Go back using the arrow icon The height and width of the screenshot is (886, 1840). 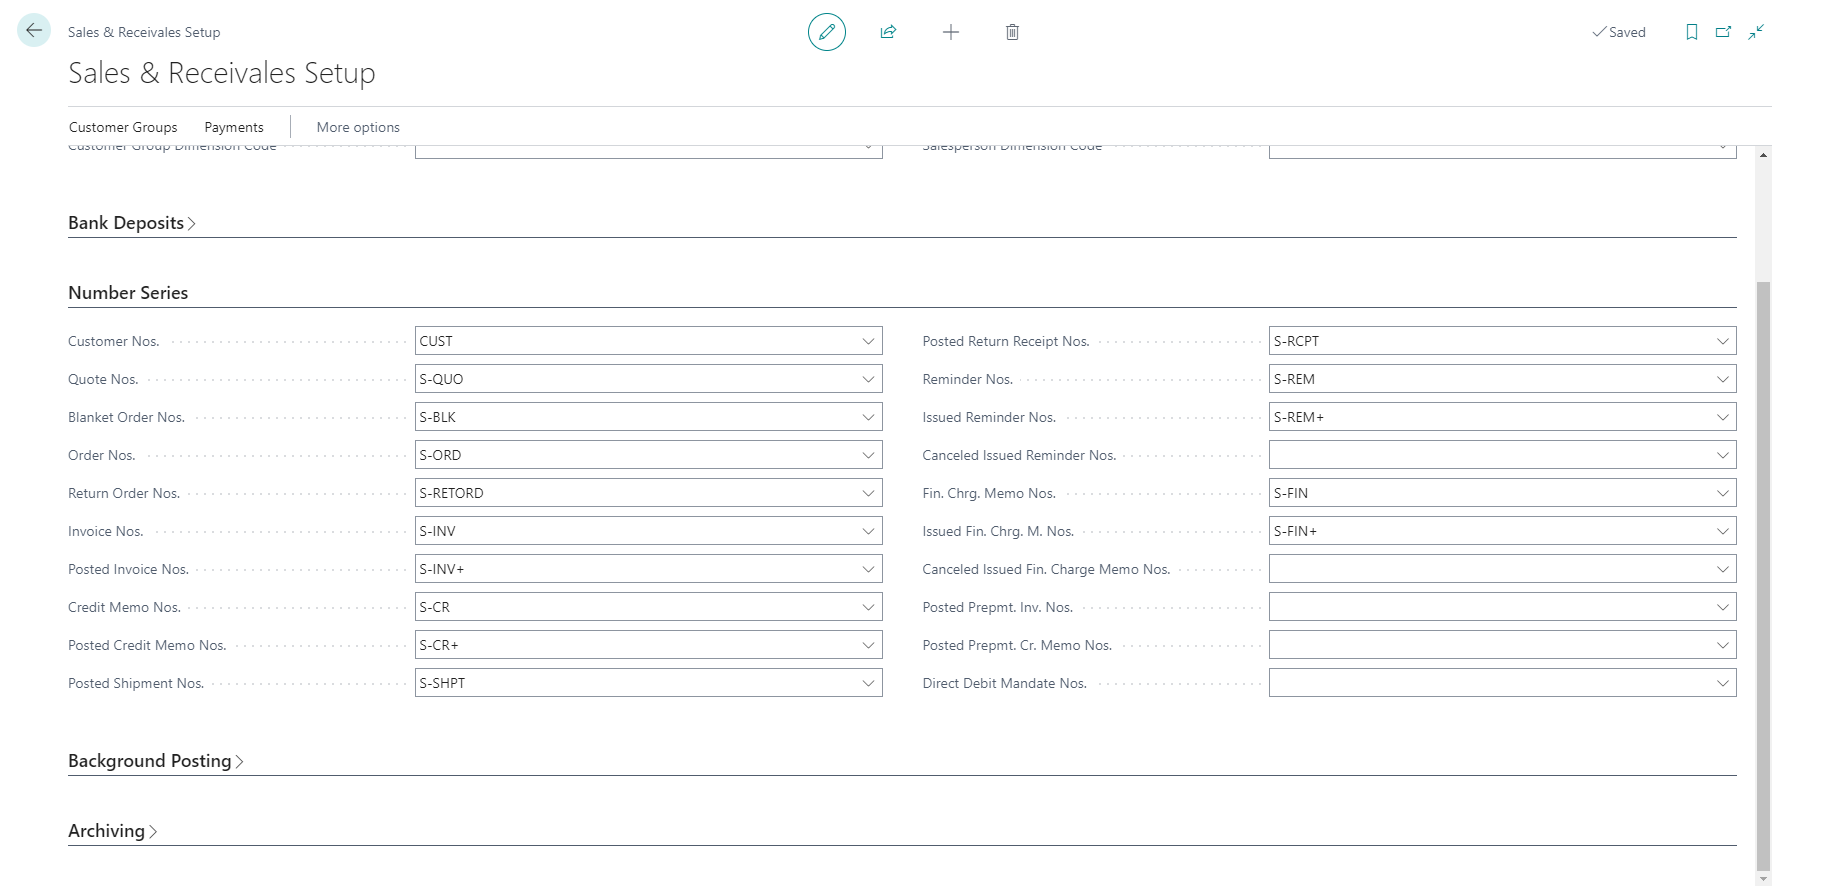(34, 30)
